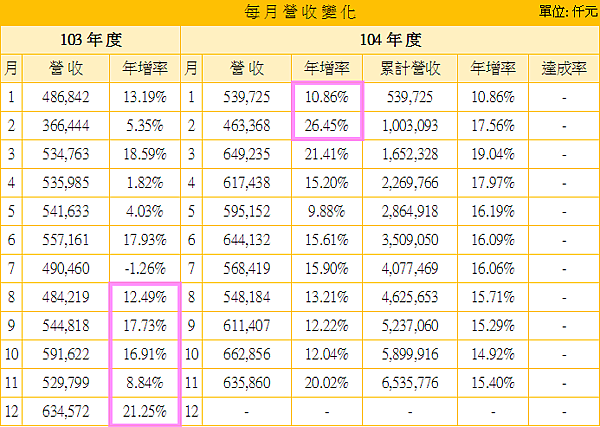Select the cell 568,419
Screen dimensions: 600x427
pos(247,269)
